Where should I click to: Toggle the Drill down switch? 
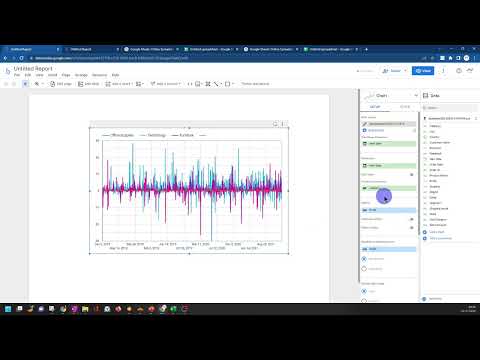411,175
